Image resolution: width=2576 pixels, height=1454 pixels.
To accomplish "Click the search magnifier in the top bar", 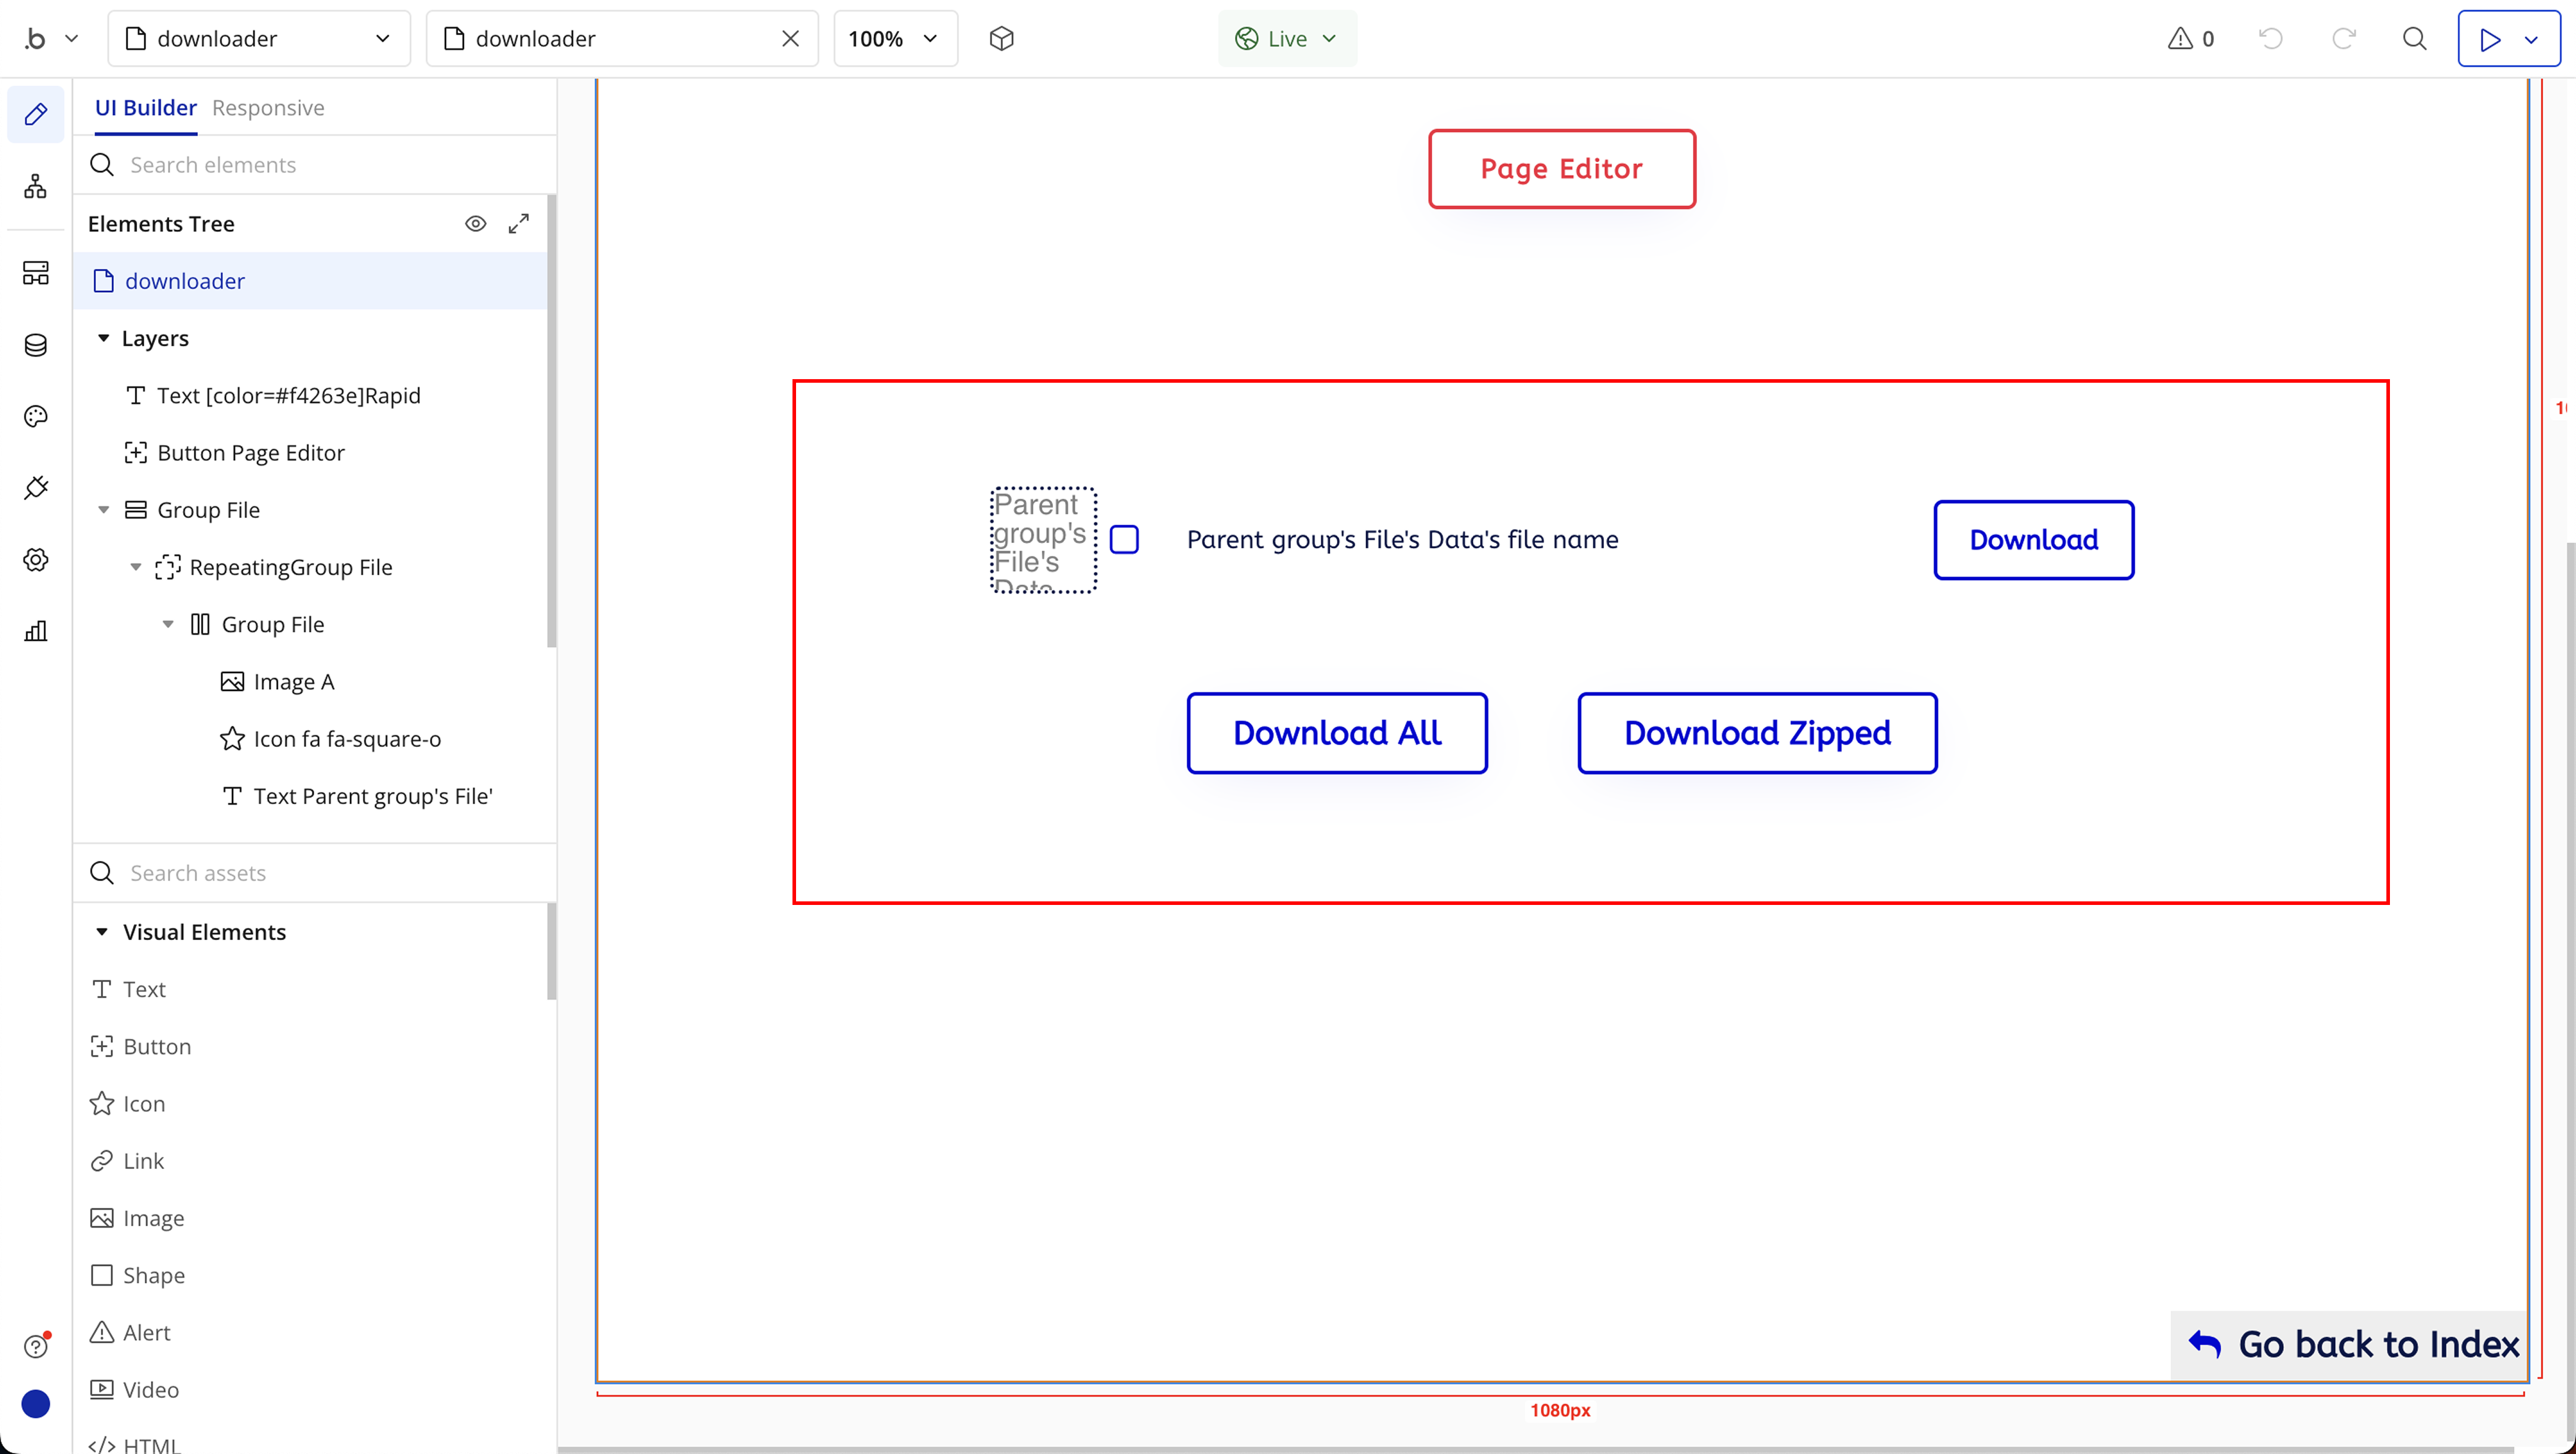I will [2414, 39].
